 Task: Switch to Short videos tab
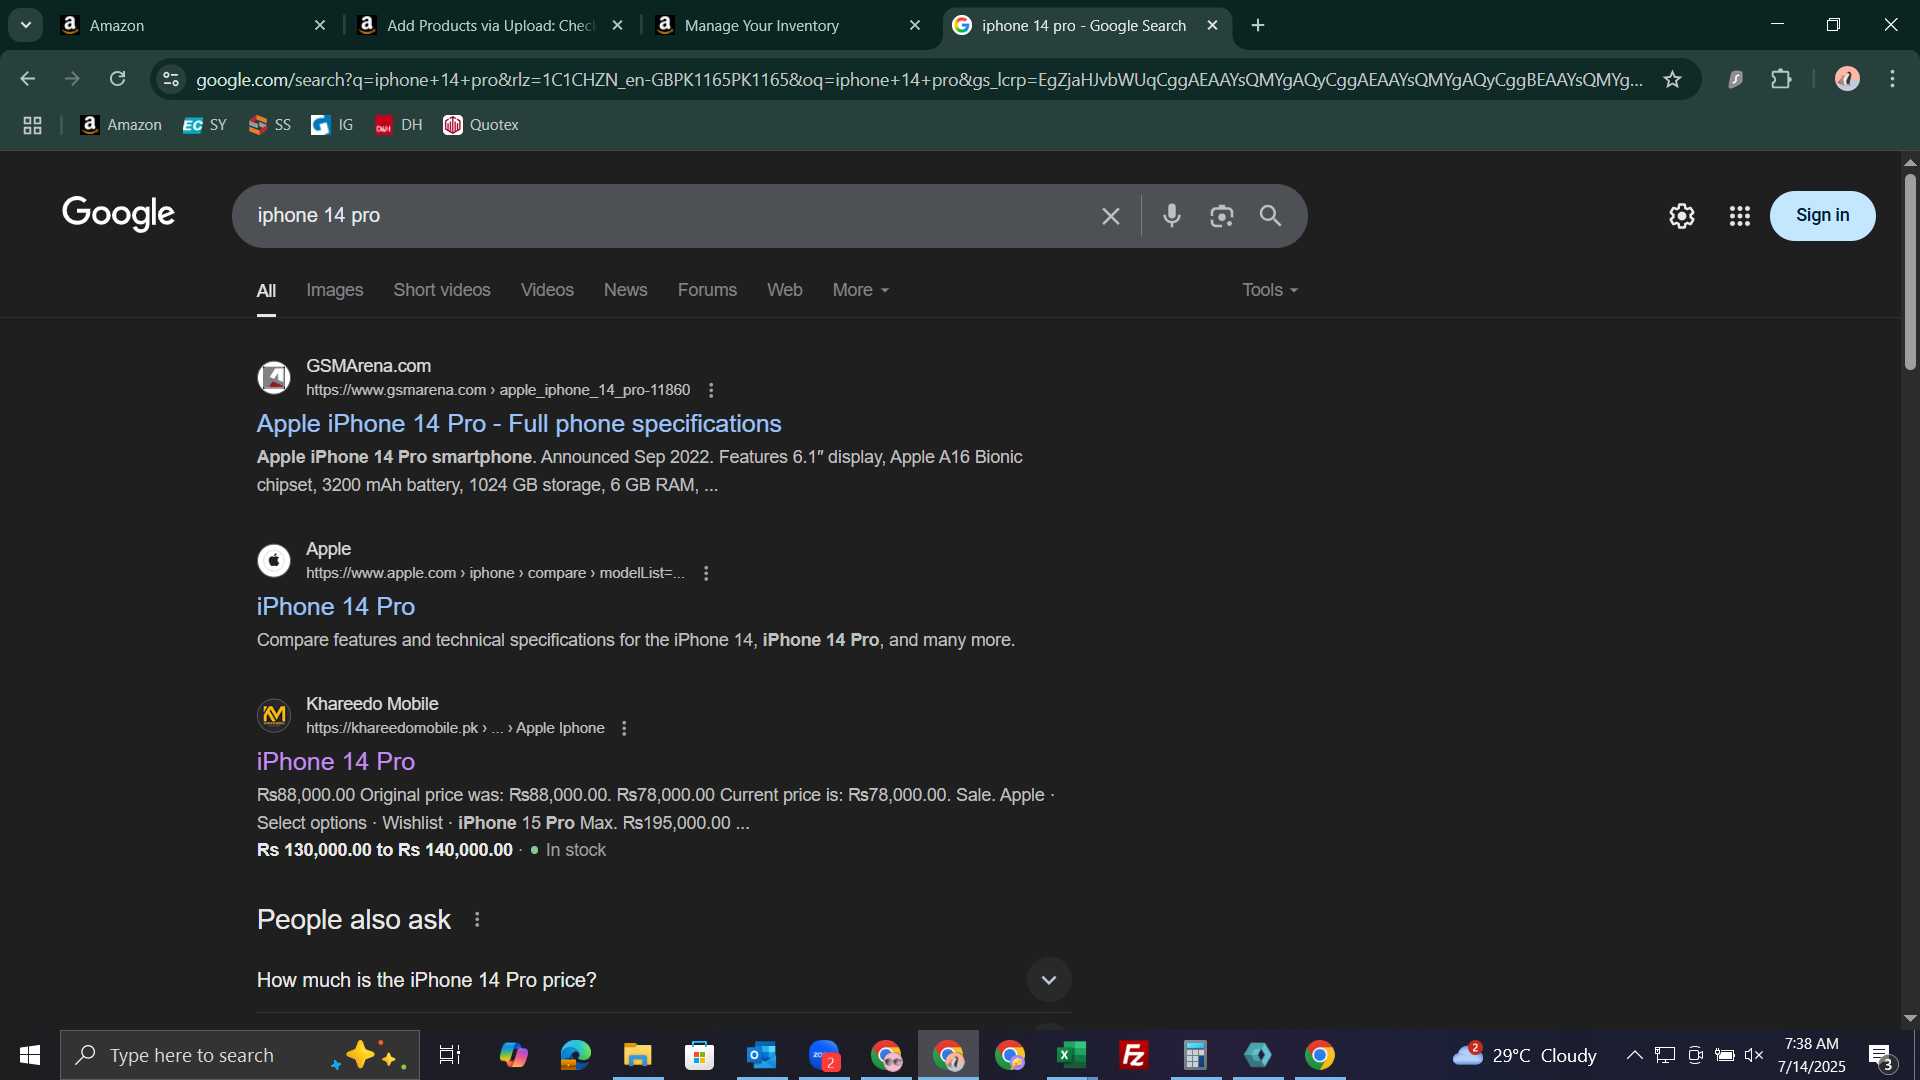point(442,290)
